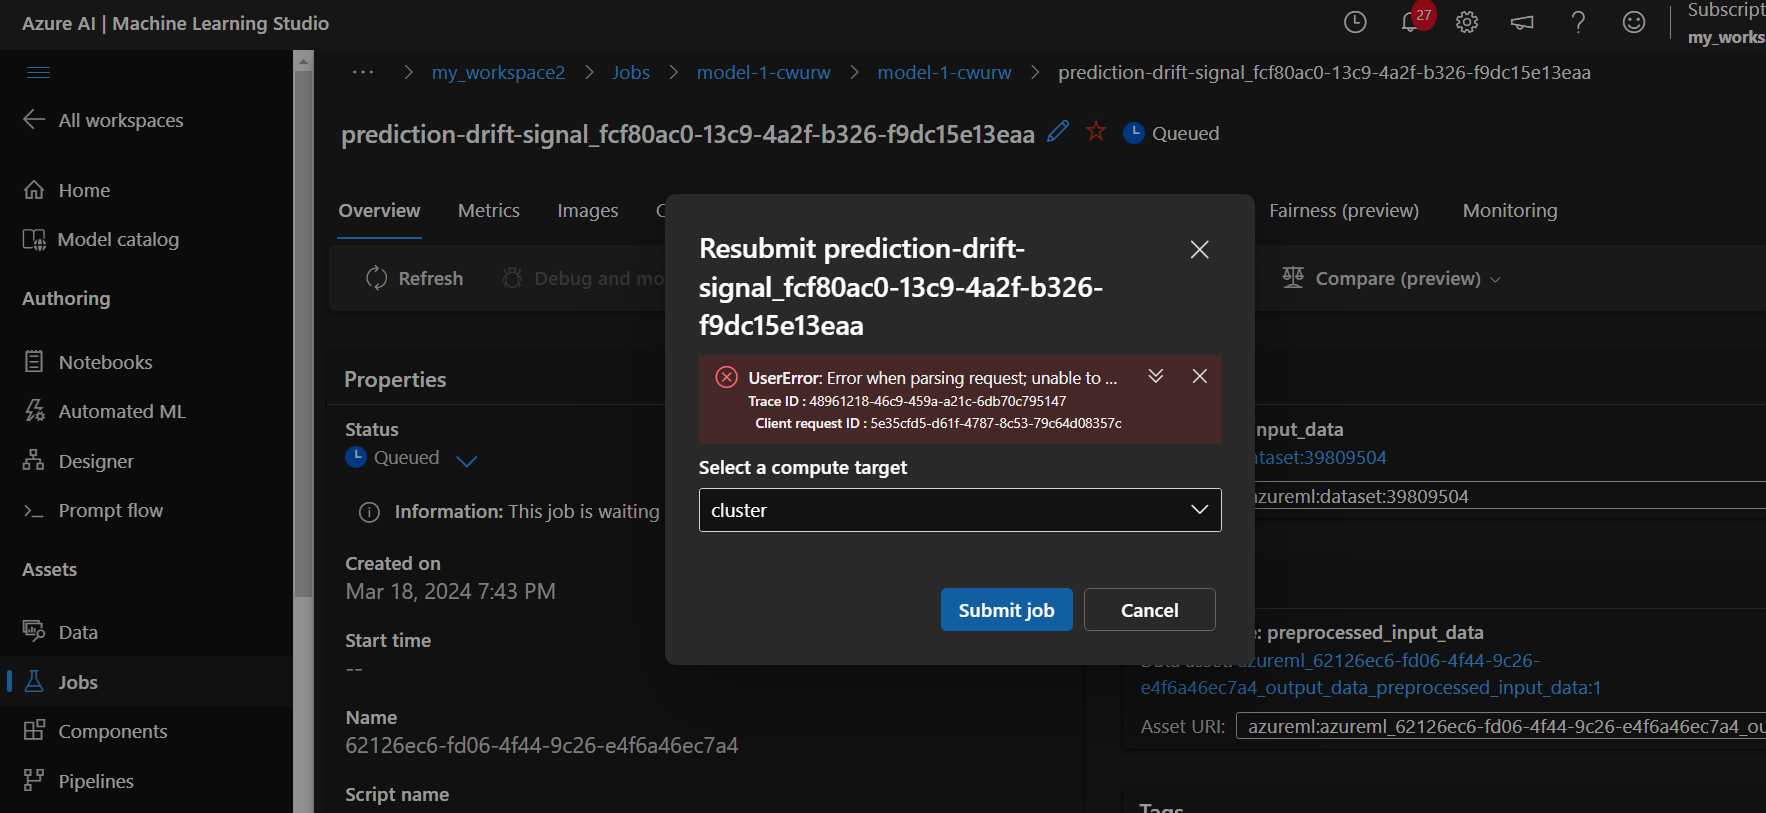This screenshot has width=1766, height=813.
Task: Open Notebooks in the sidebar
Action: coord(89,362)
